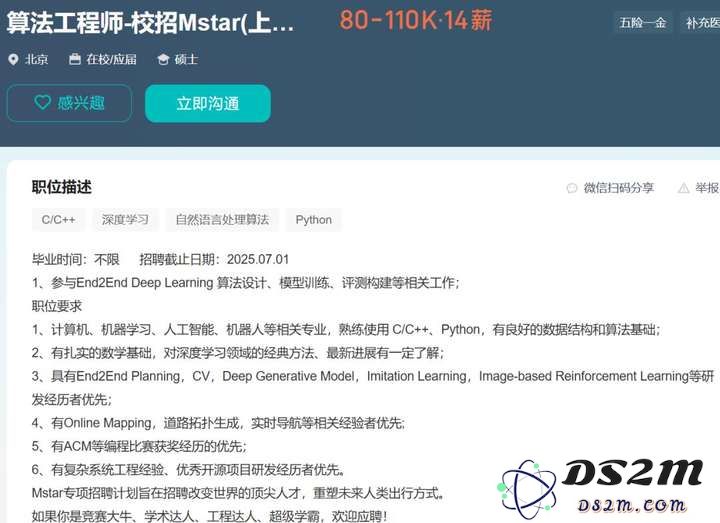
Task: Click the line about 扎实的数学基础
Action: tap(238, 353)
